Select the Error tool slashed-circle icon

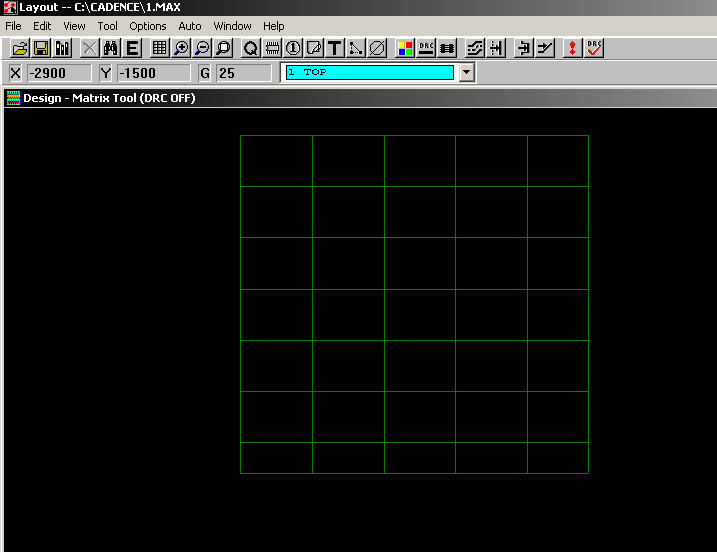coord(377,48)
